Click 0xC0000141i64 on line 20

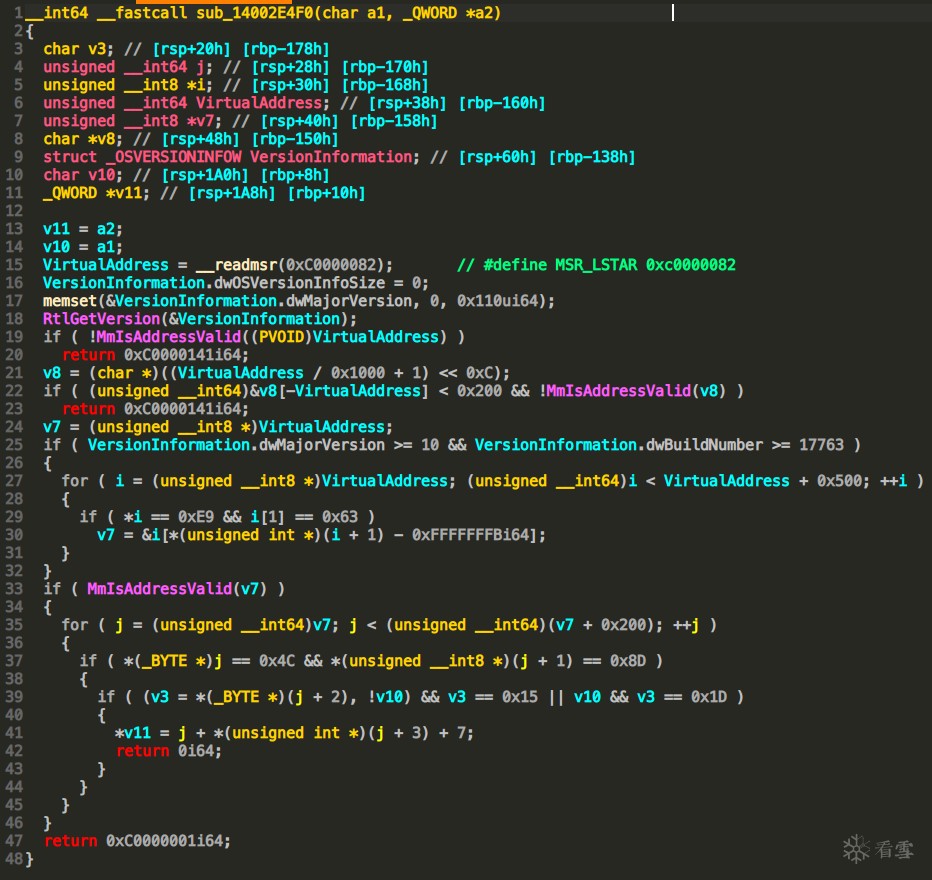click(x=183, y=354)
